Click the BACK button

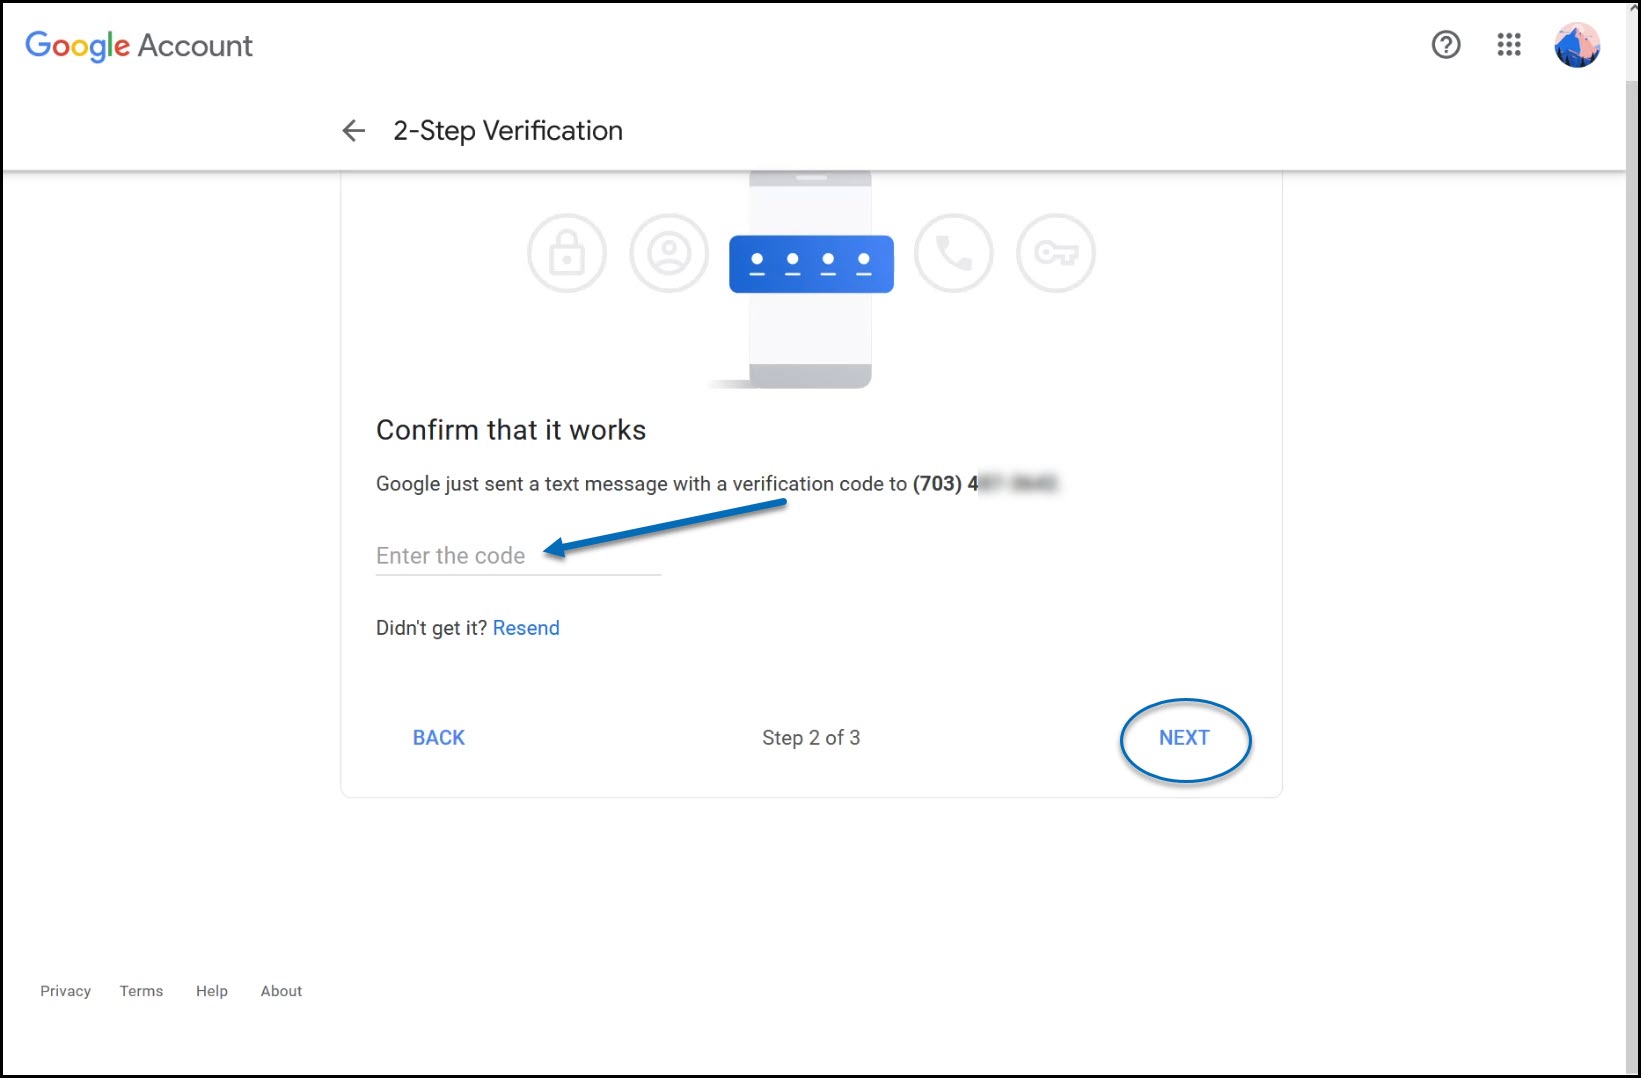pos(439,738)
